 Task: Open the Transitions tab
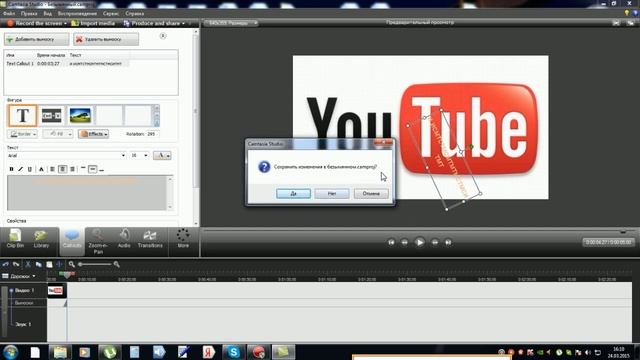[150, 239]
